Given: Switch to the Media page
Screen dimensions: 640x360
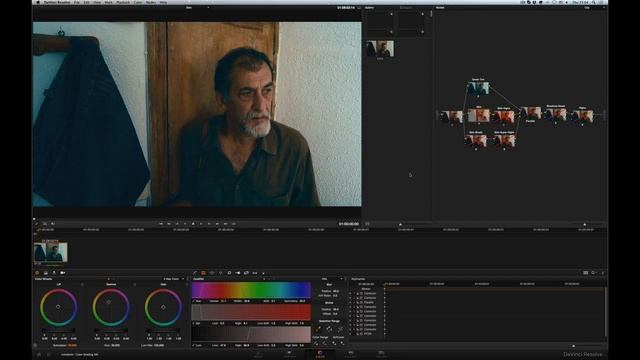Looking at the screenshot, I should coord(258,354).
